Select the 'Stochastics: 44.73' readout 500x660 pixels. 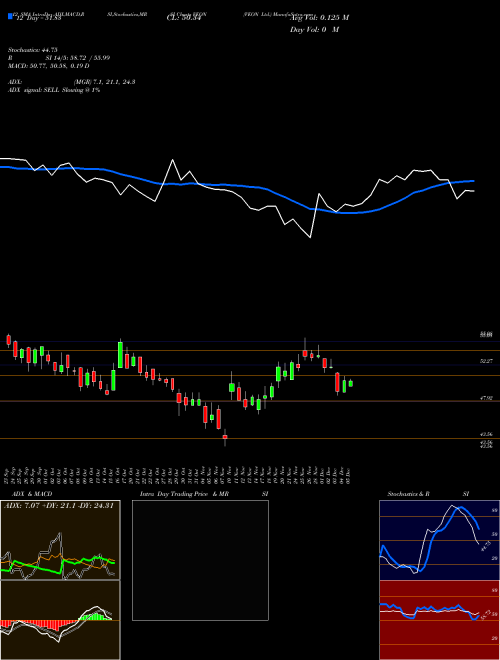click(x=32, y=50)
